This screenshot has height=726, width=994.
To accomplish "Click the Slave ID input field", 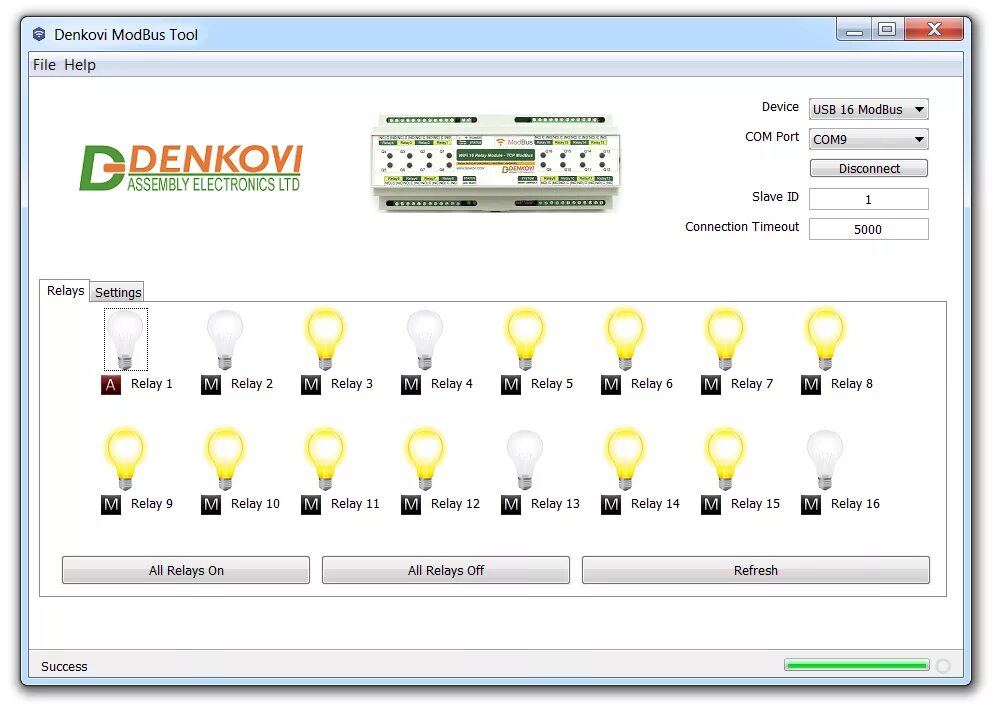I will [x=868, y=199].
